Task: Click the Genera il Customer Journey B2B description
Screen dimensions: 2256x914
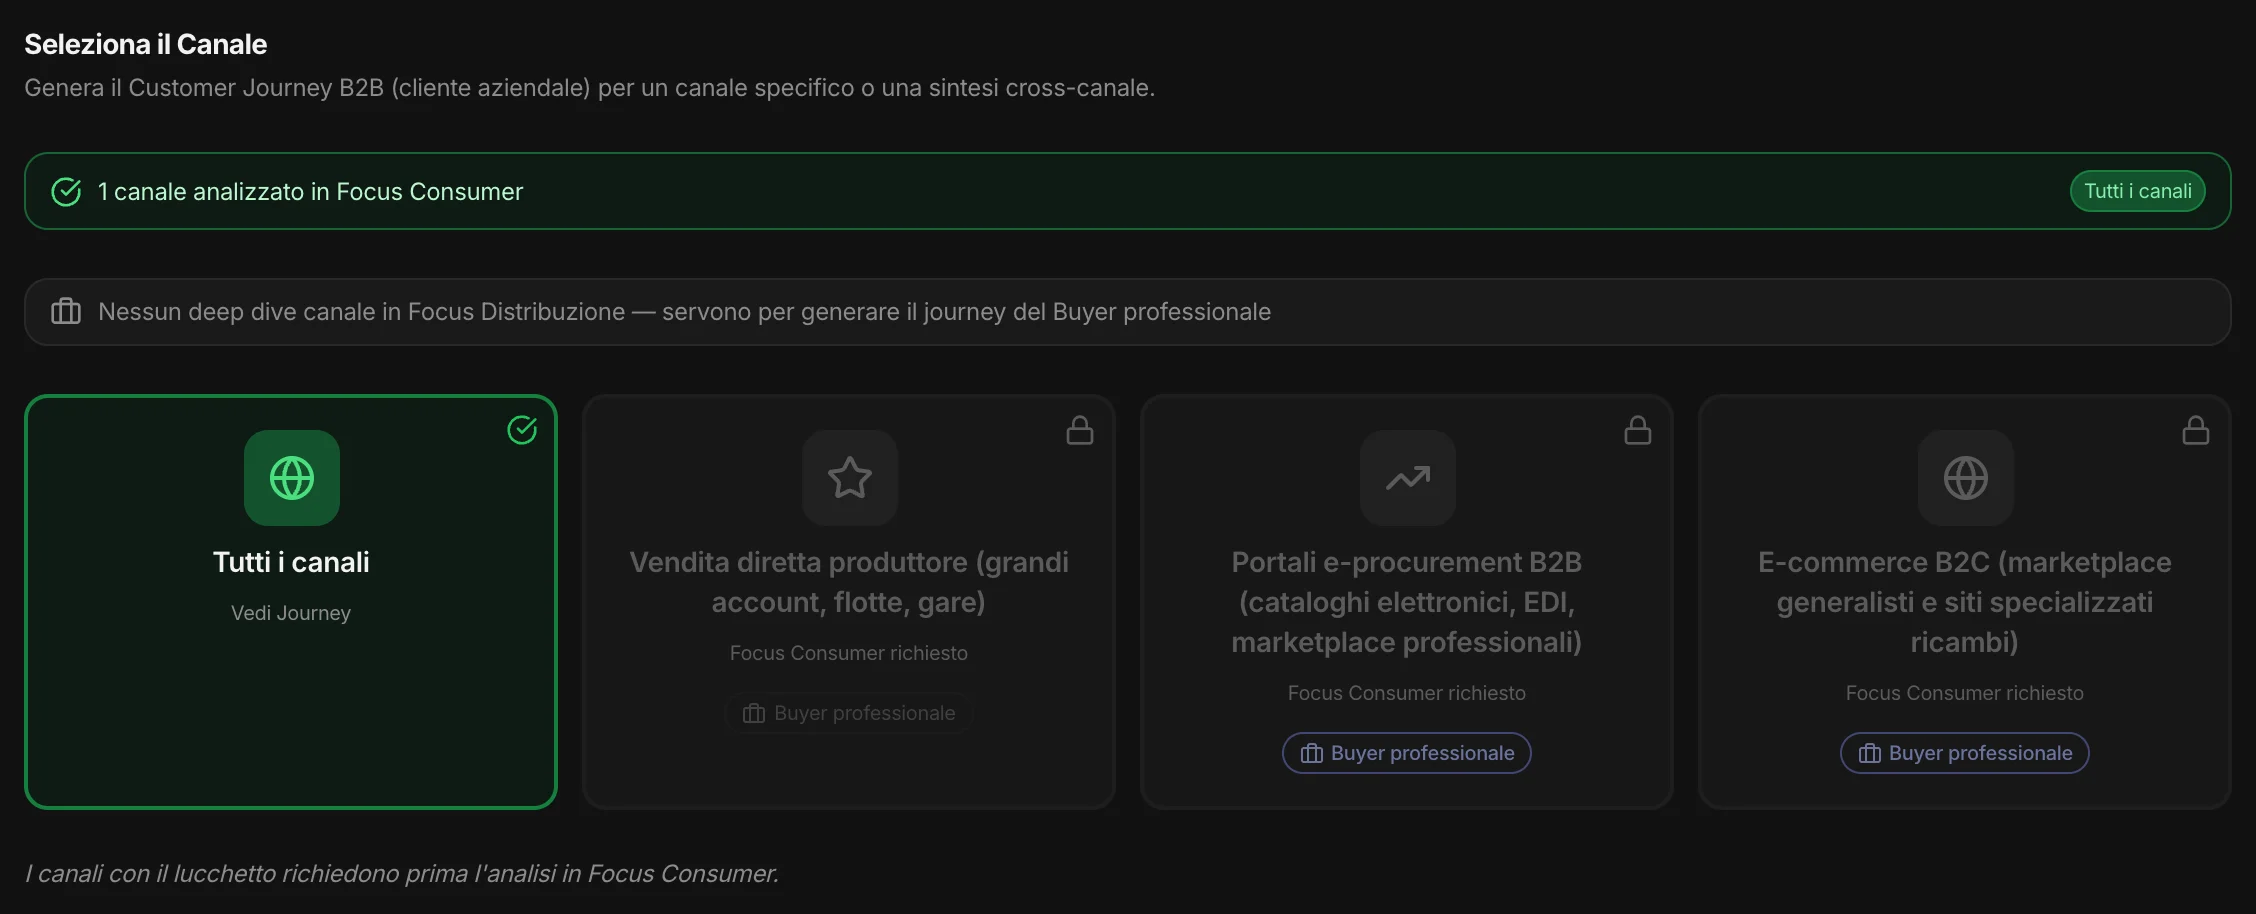Action: click(x=590, y=88)
